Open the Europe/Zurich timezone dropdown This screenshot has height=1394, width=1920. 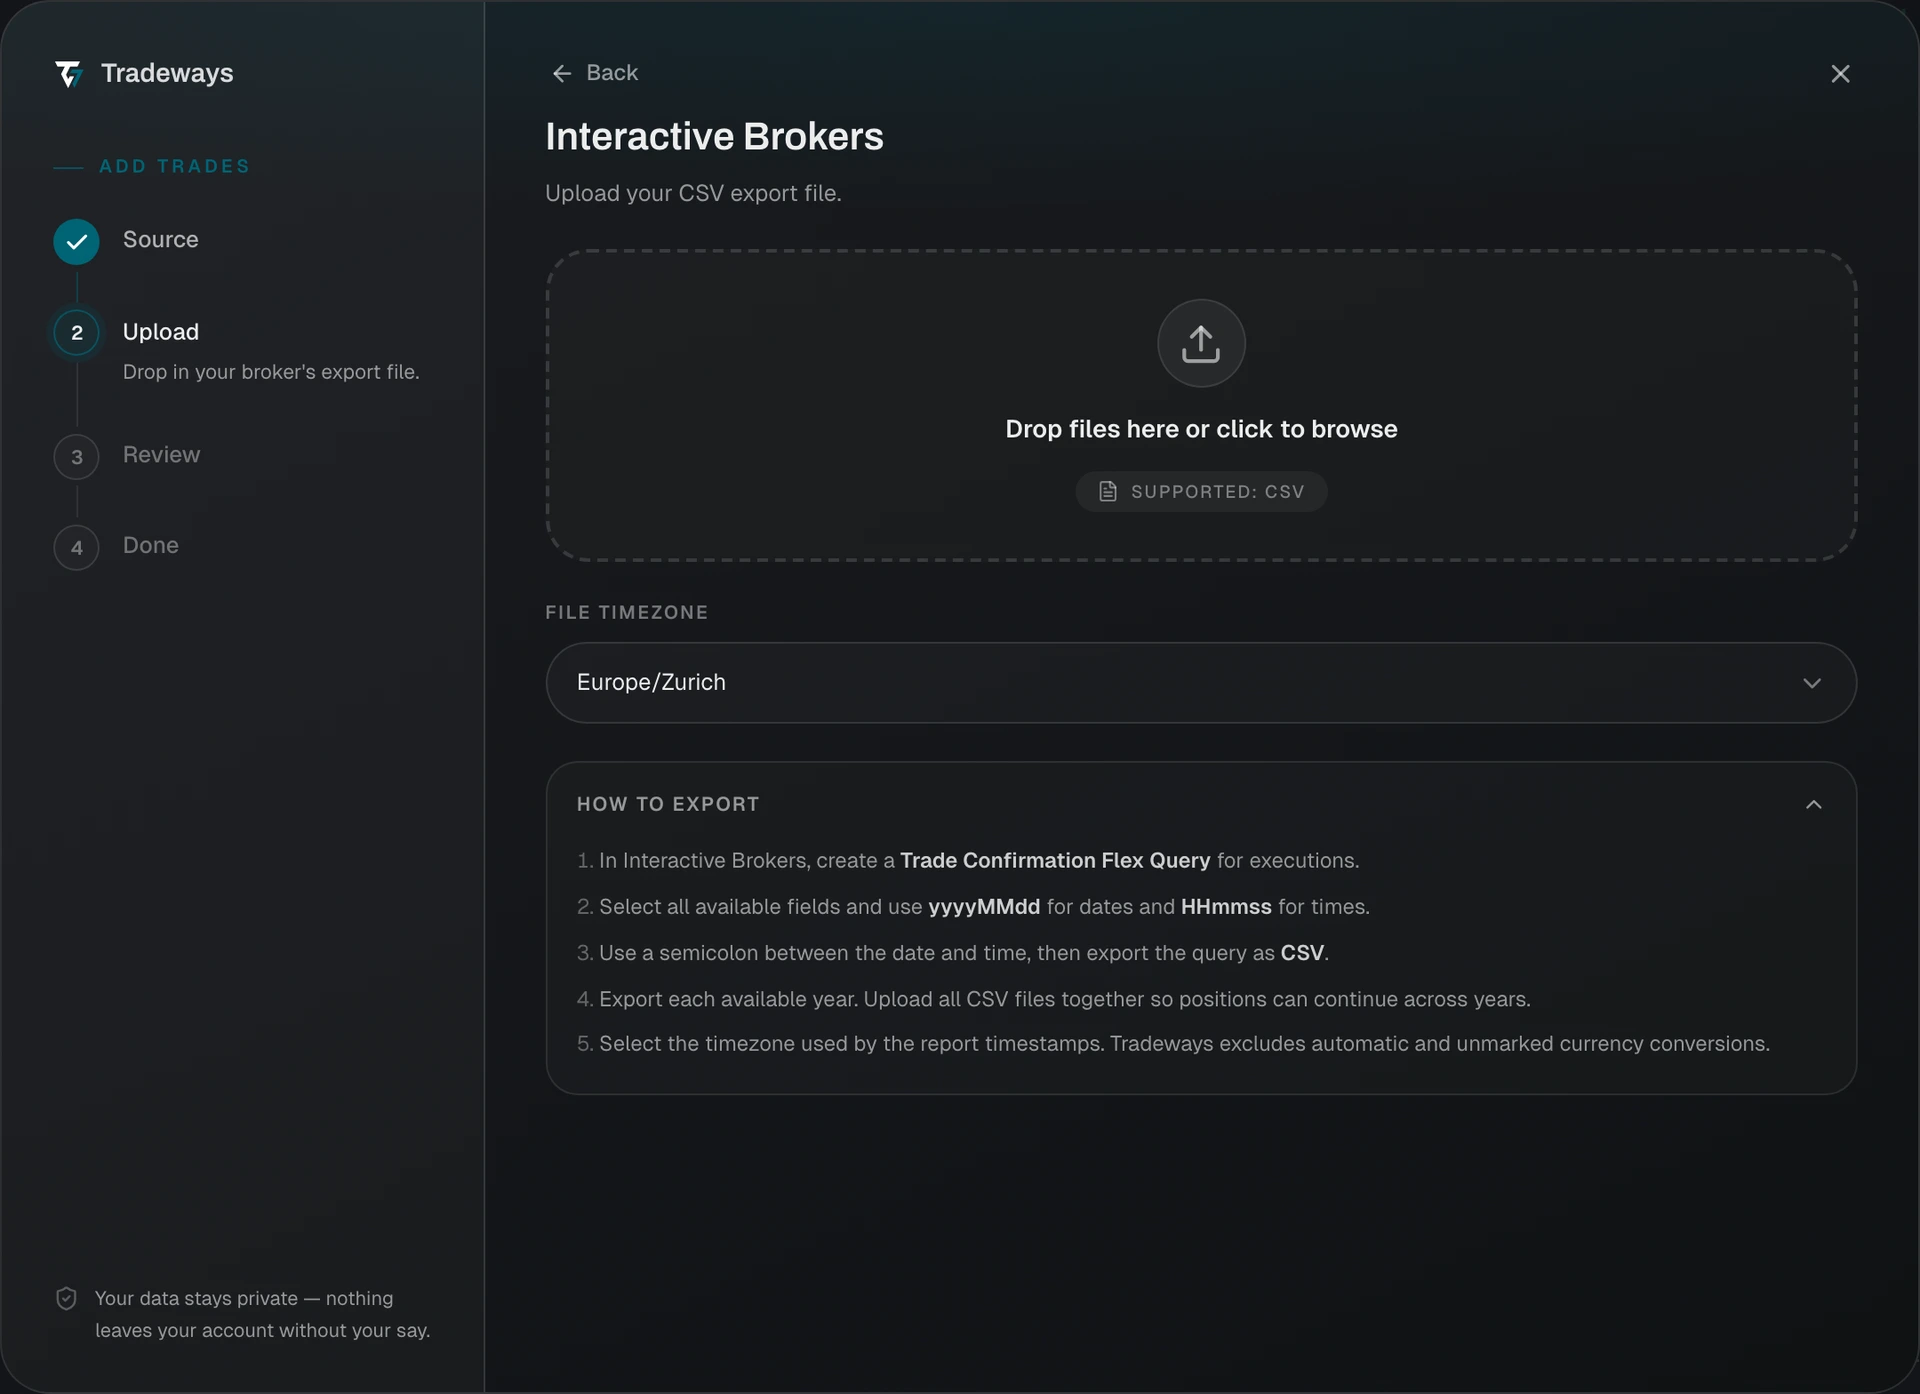1201,683
